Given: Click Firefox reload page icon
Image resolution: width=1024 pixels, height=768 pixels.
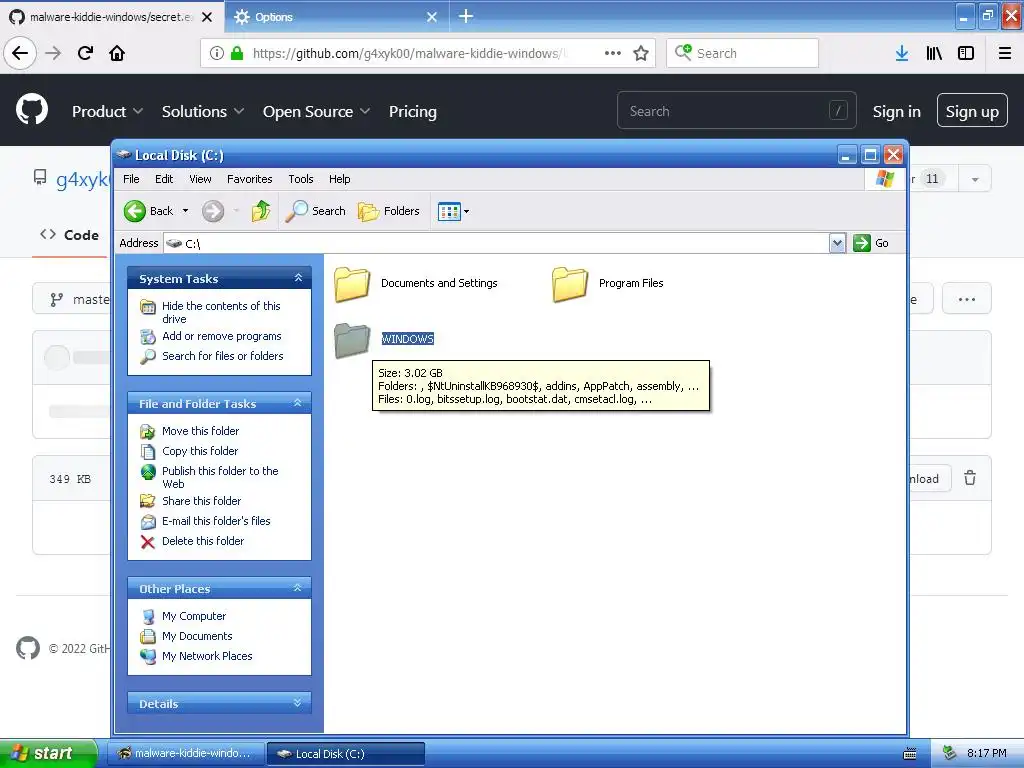Looking at the screenshot, I should pyautogui.click(x=86, y=53).
